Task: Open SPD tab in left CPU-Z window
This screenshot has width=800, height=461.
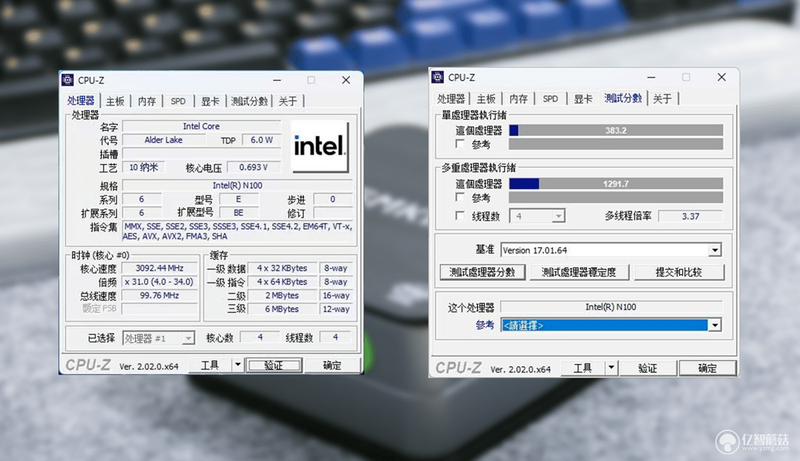Action: point(178,101)
